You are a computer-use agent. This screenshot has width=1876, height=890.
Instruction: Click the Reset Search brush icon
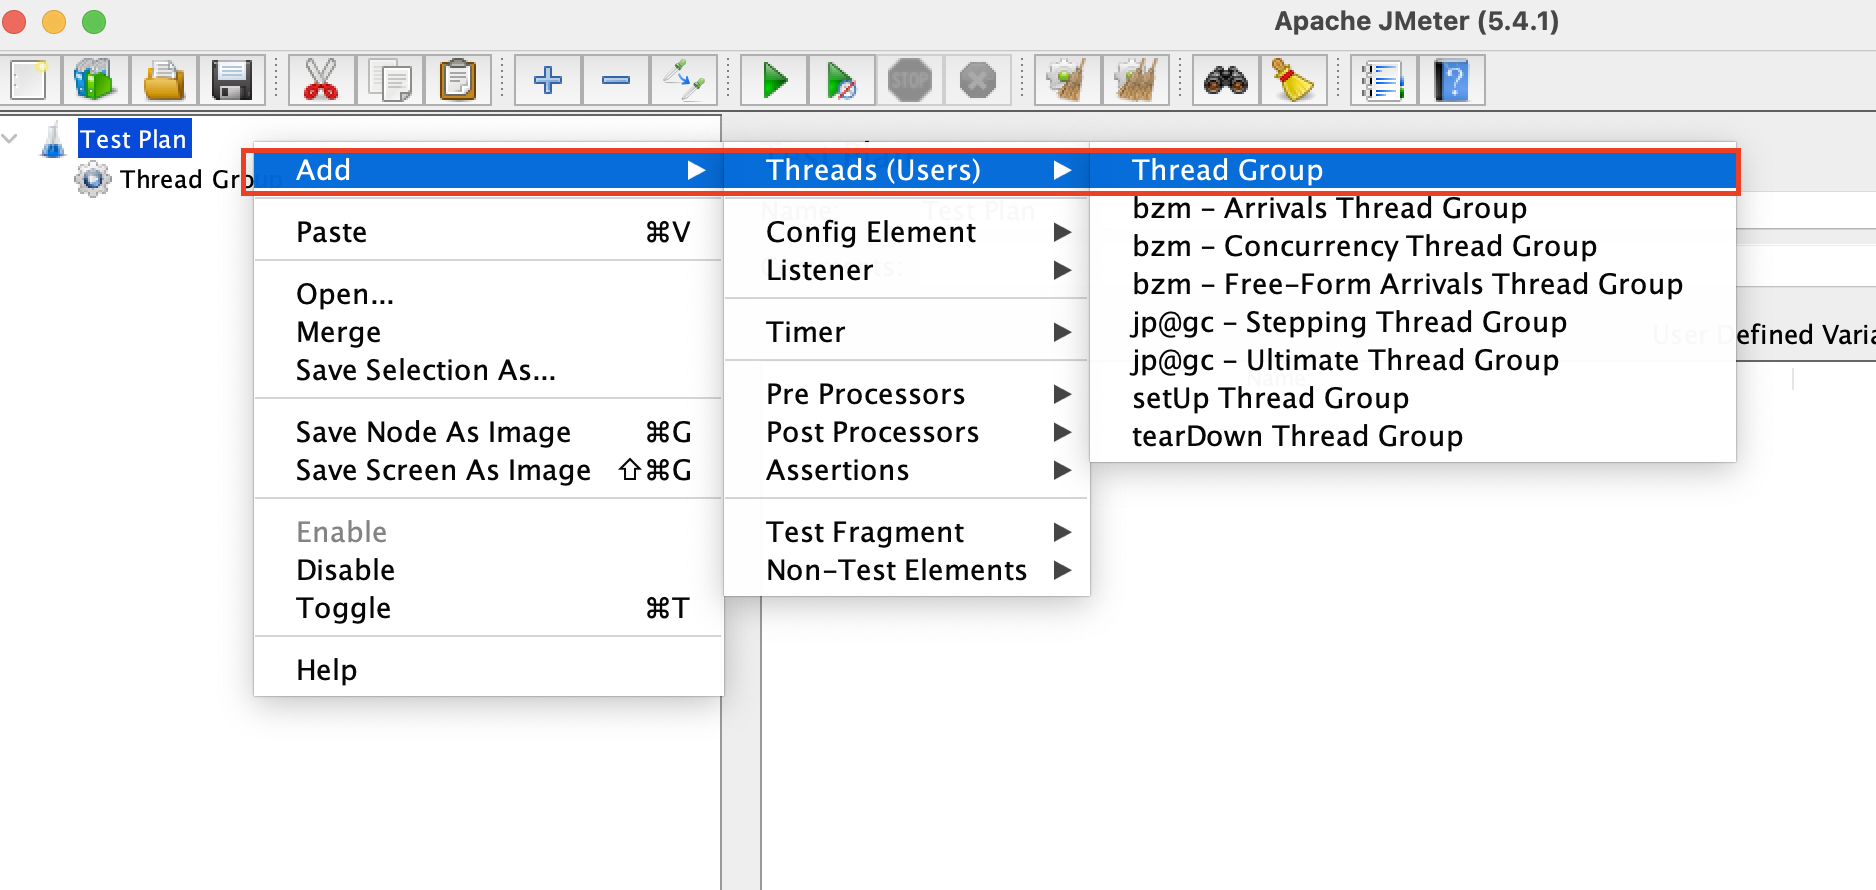[1293, 80]
